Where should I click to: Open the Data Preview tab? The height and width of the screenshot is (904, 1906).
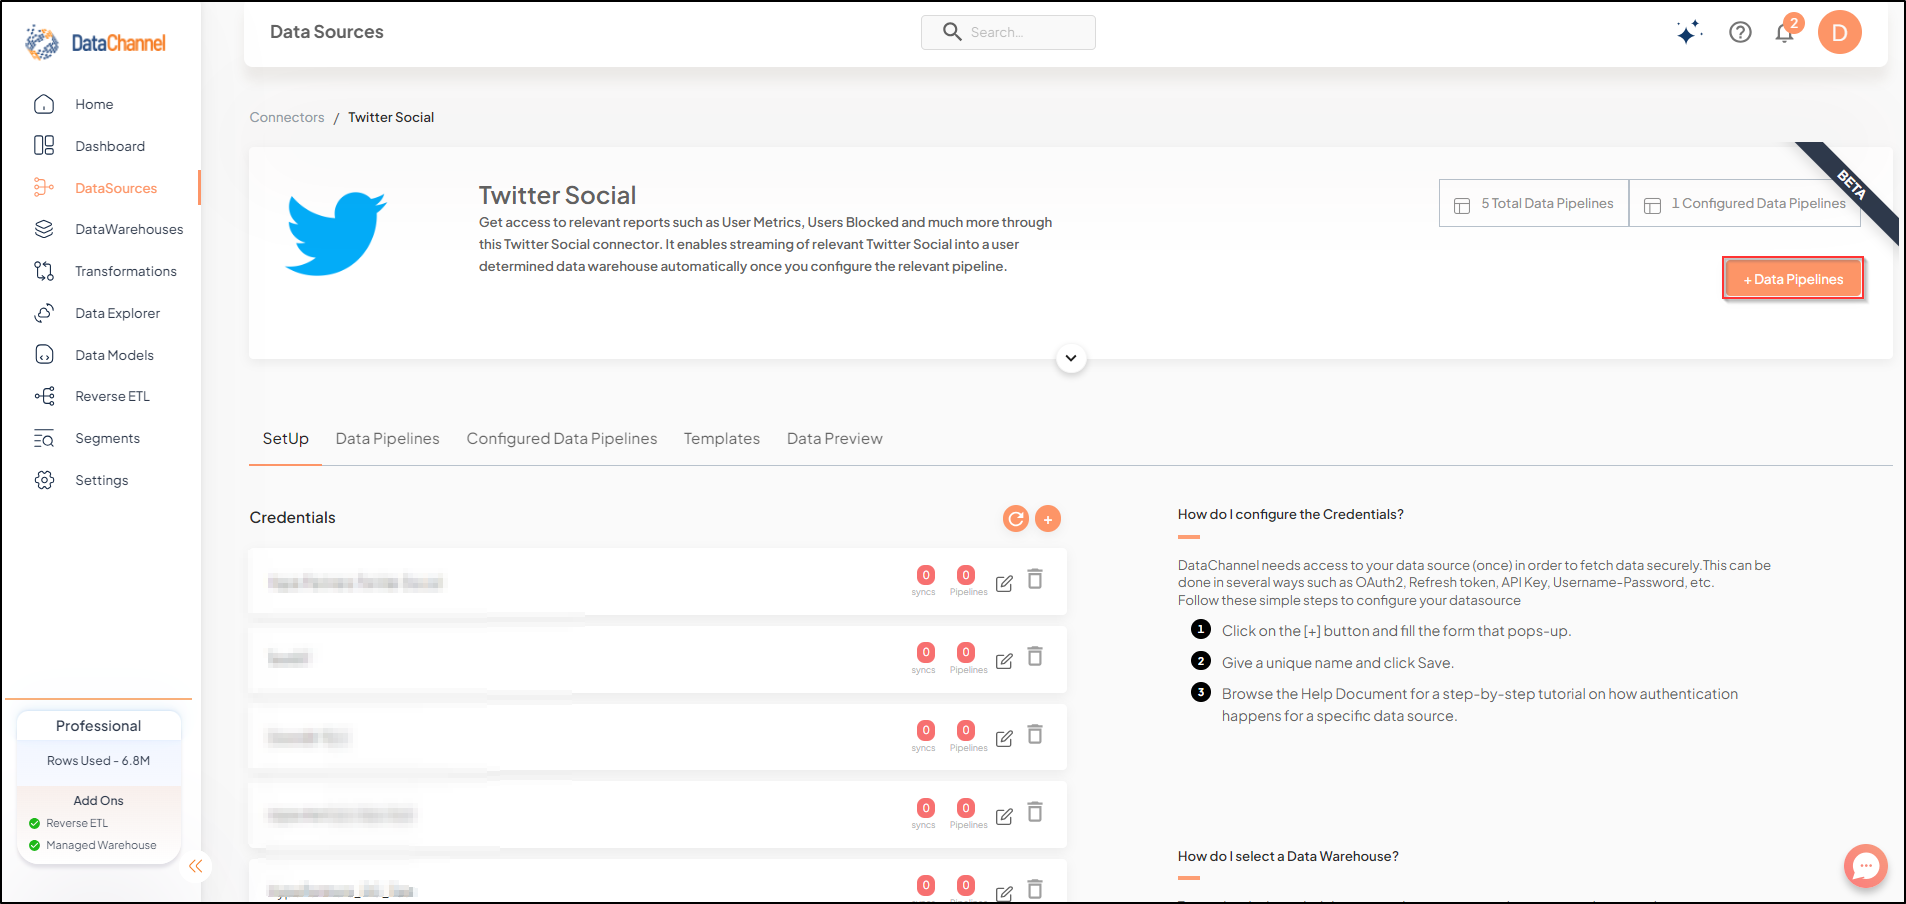835,439
